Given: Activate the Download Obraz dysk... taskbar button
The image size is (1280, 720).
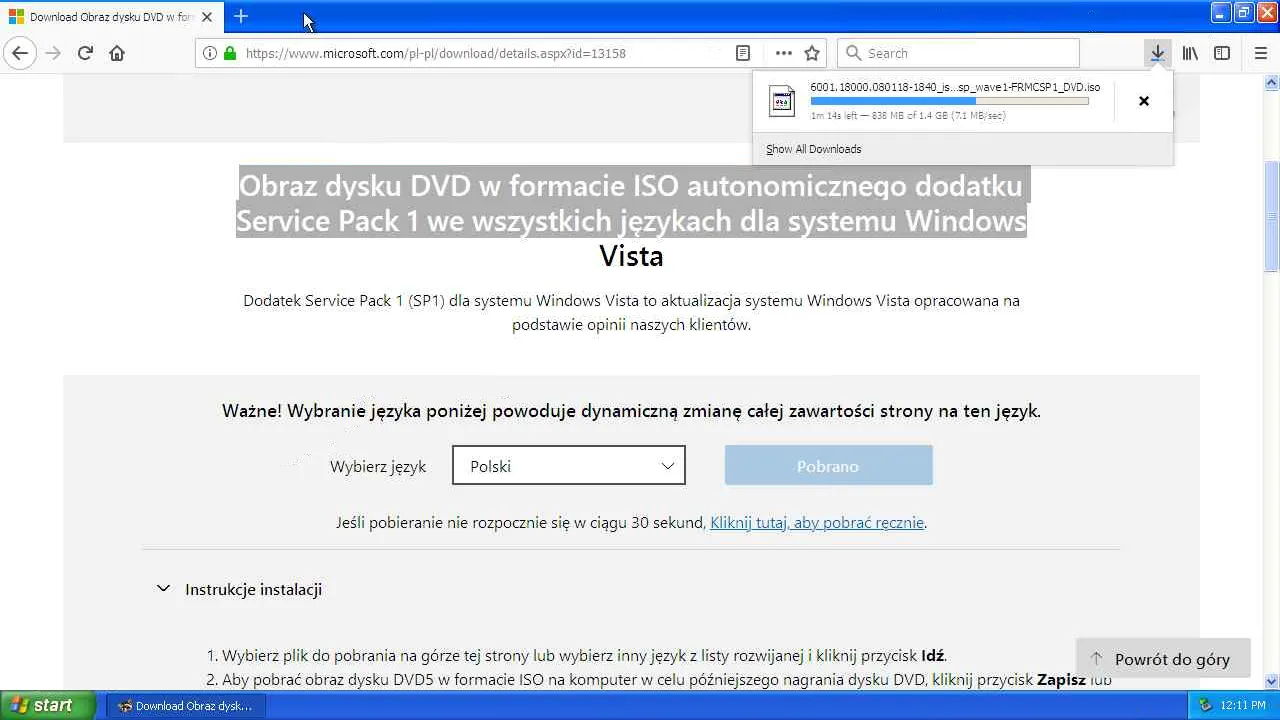Looking at the screenshot, I should pyautogui.click(x=185, y=706).
